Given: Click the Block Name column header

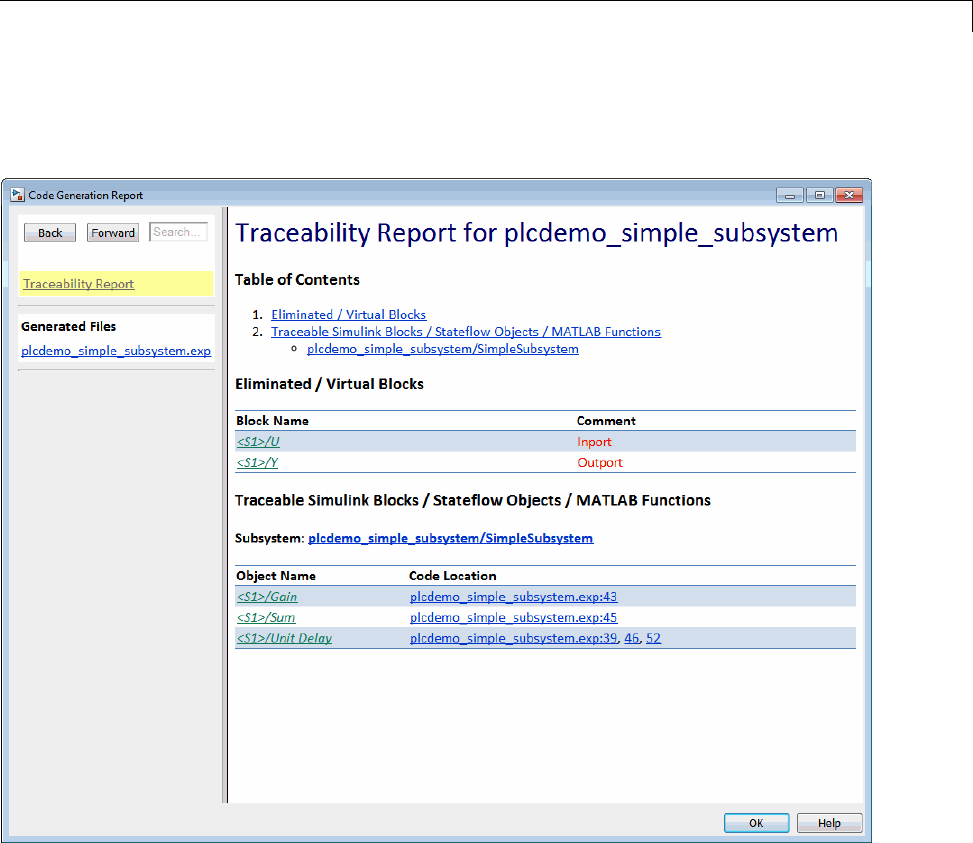Looking at the screenshot, I should (x=272, y=421).
